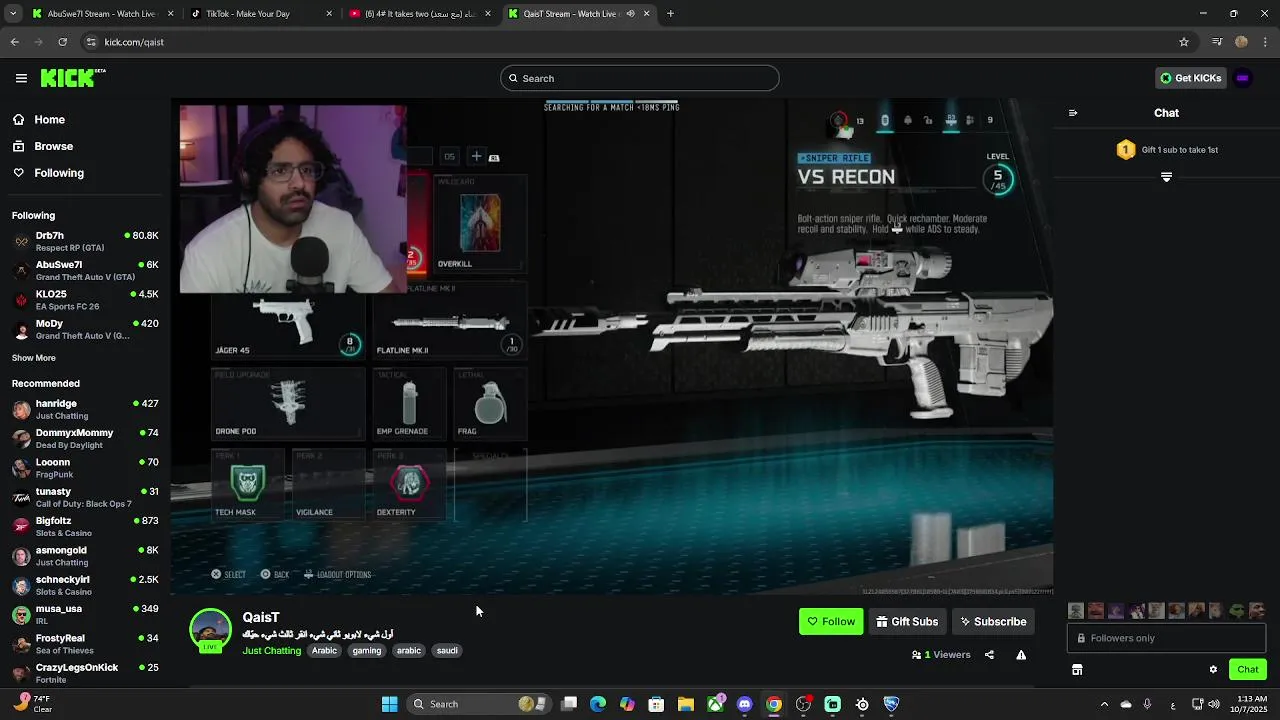The width and height of the screenshot is (1280, 720).
Task: Click the viewers count icon
Action: click(x=916, y=655)
